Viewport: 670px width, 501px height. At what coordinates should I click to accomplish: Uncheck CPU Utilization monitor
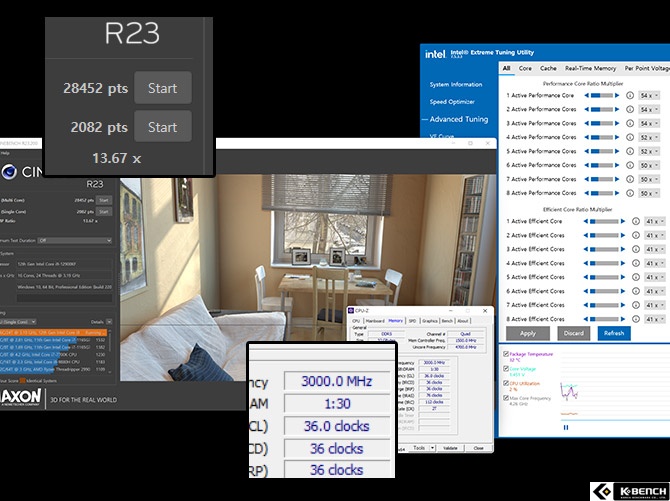point(506,383)
